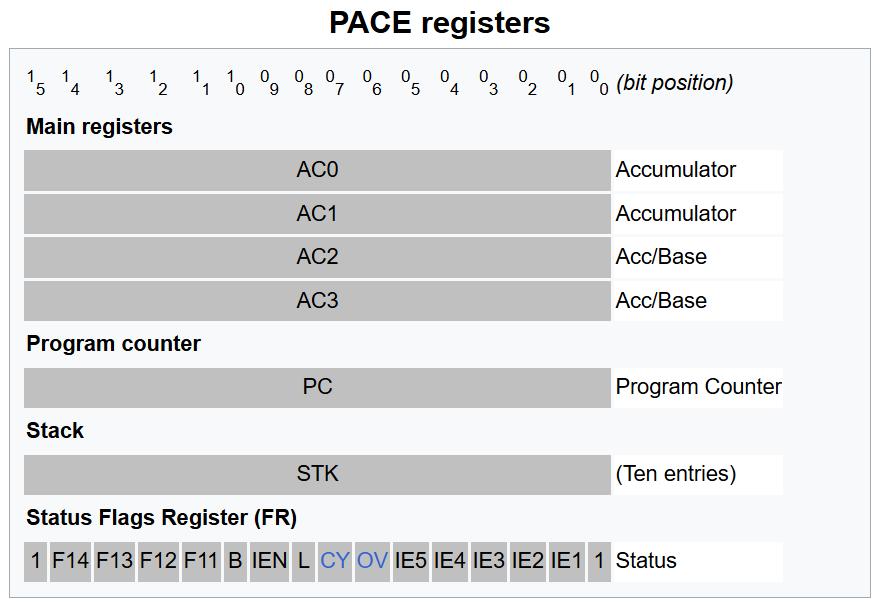Click the IE4 status bit cell

pyautogui.click(x=449, y=561)
